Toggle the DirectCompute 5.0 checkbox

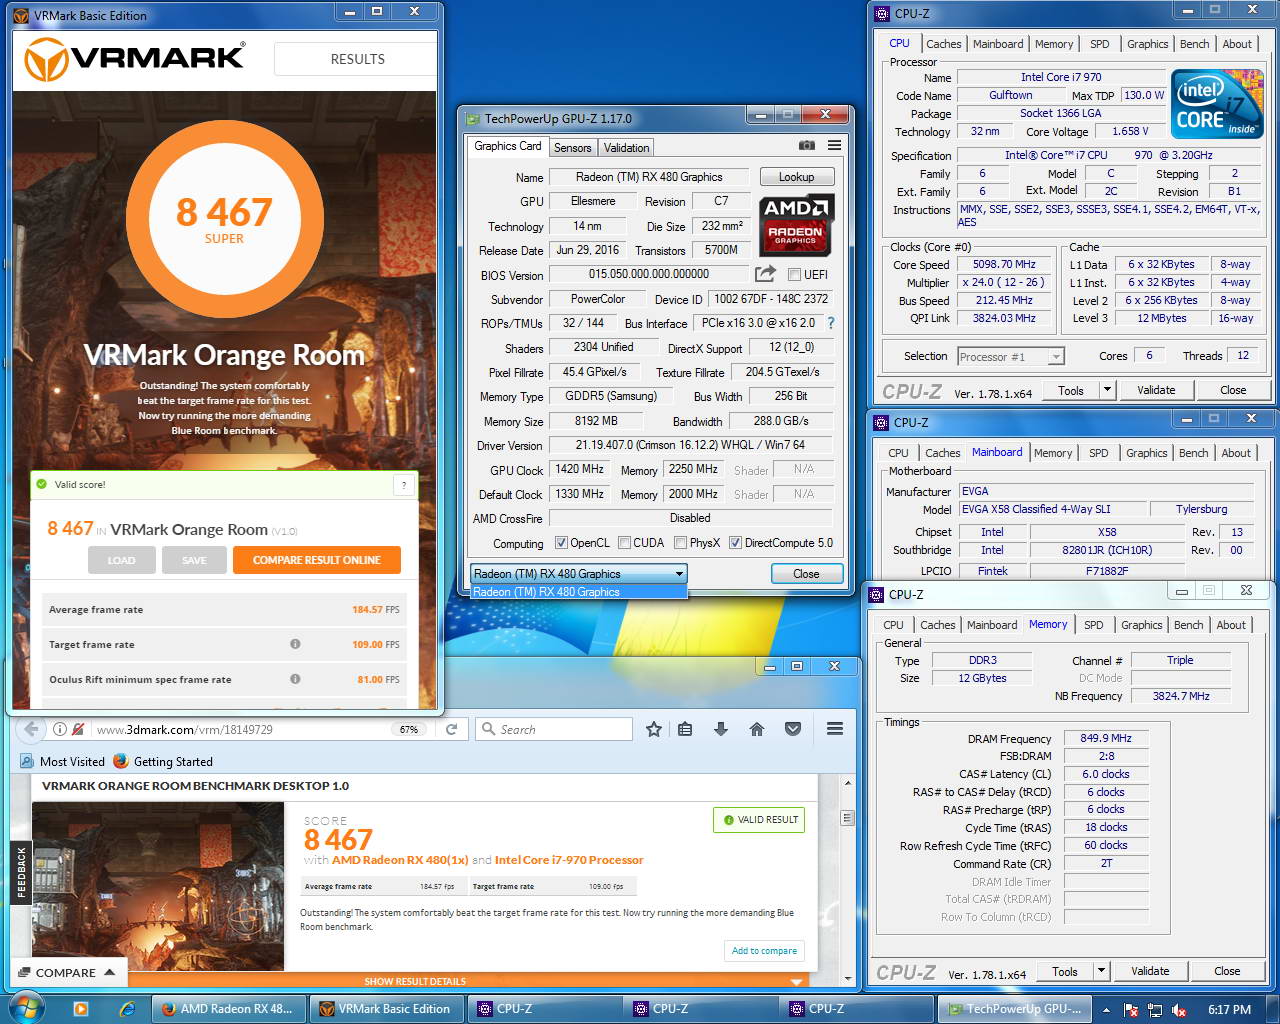[x=736, y=543]
